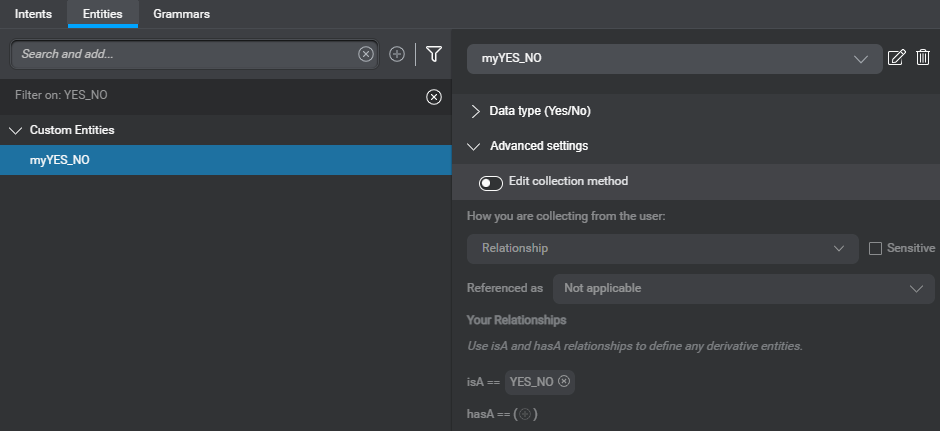Enable the Sensitive checkbox
940x431 pixels.
pyautogui.click(x=875, y=248)
